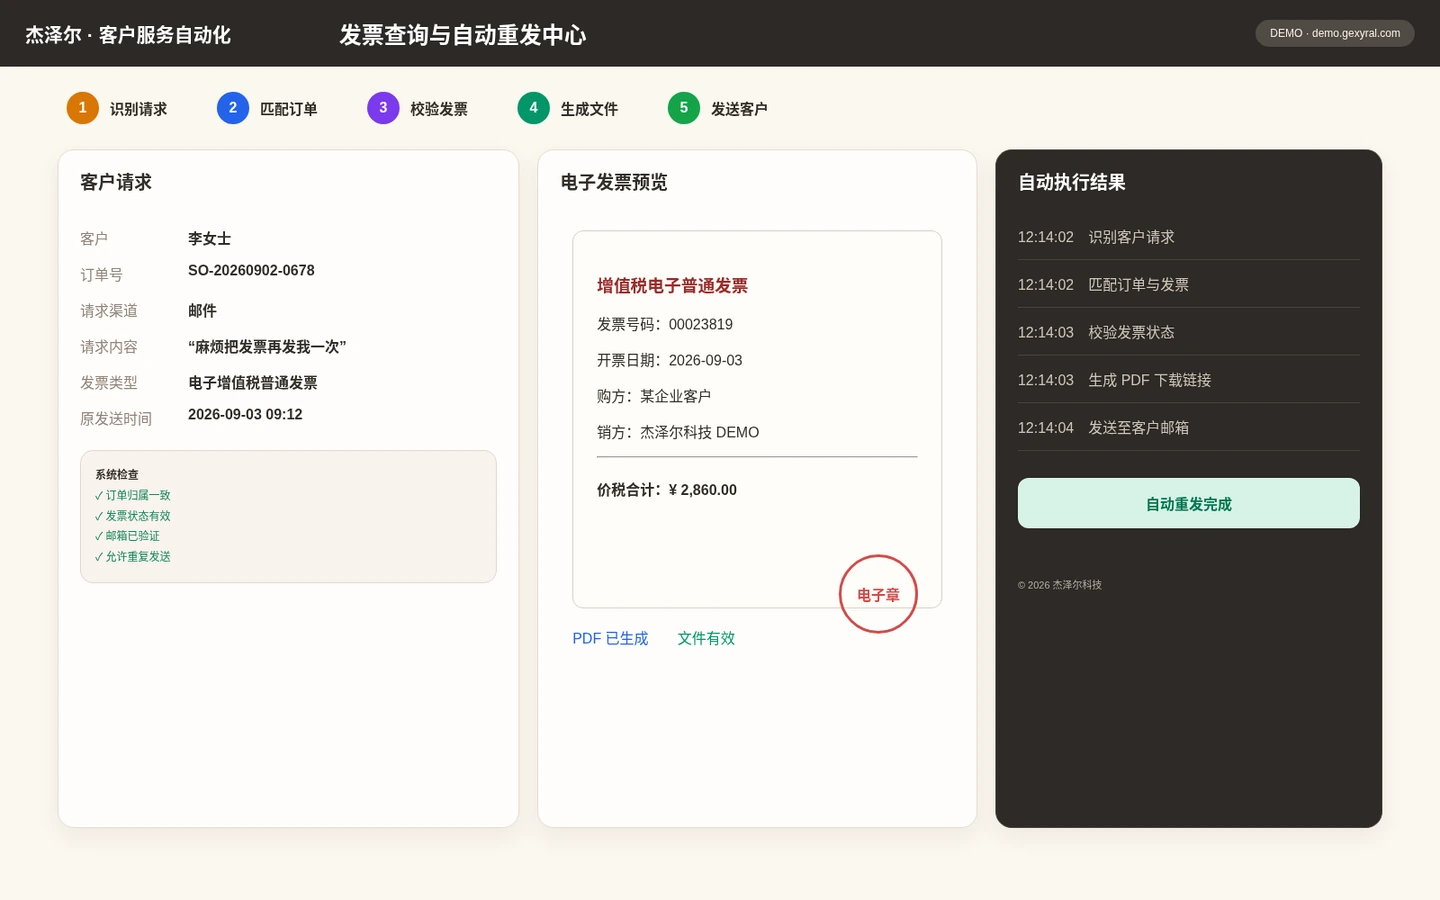Screen dimensions: 1440x900
Task: Click the PDF 已生成 link
Action: click(x=610, y=638)
